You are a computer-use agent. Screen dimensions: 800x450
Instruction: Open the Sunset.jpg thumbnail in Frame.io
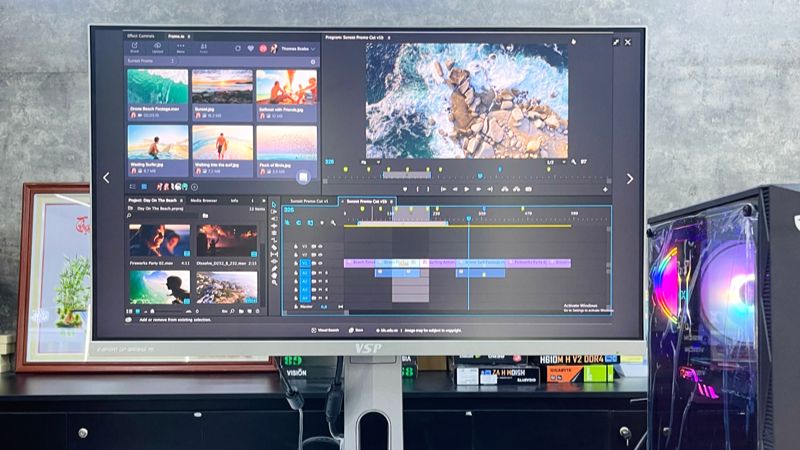[222, 95]
